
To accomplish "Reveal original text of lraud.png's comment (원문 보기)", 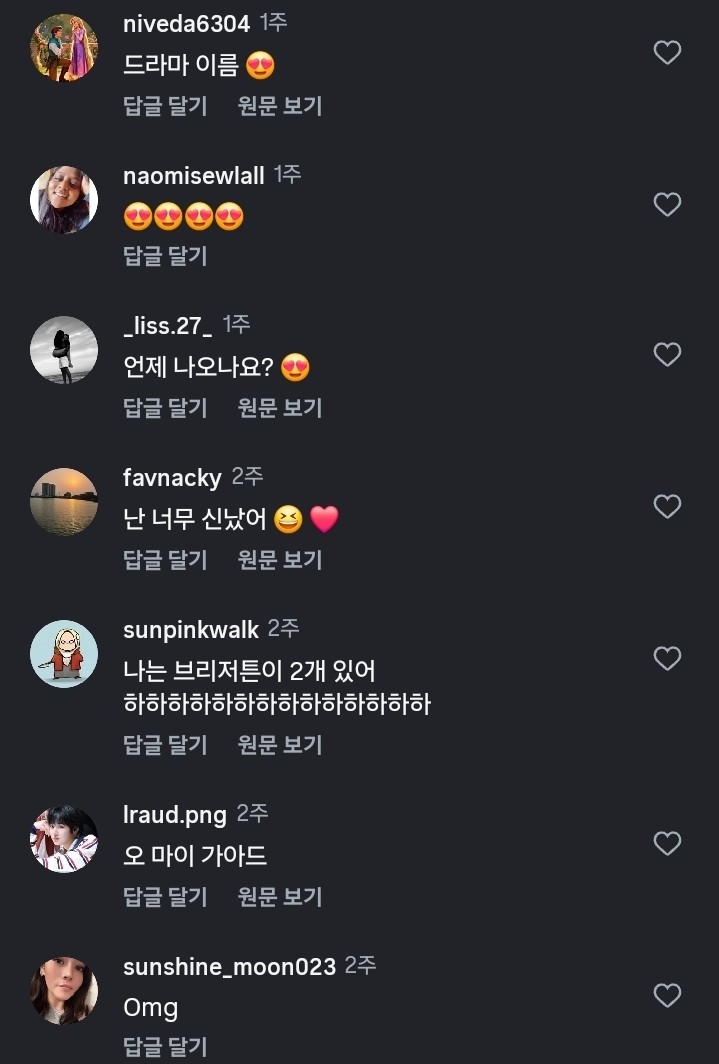I will point(280,897).
